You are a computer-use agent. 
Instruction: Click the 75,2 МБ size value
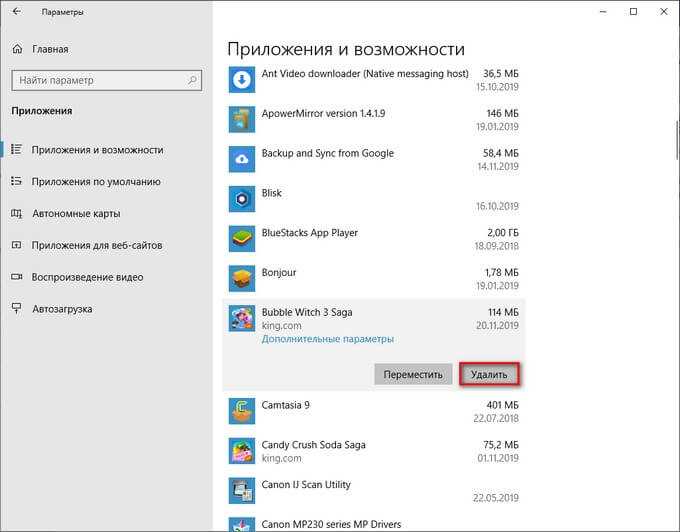coord(501,445)
